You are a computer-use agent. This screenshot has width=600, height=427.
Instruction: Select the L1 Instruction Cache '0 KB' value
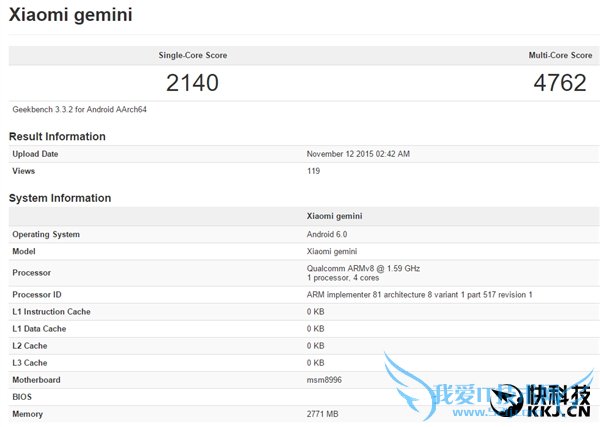(x=315, y=312)
